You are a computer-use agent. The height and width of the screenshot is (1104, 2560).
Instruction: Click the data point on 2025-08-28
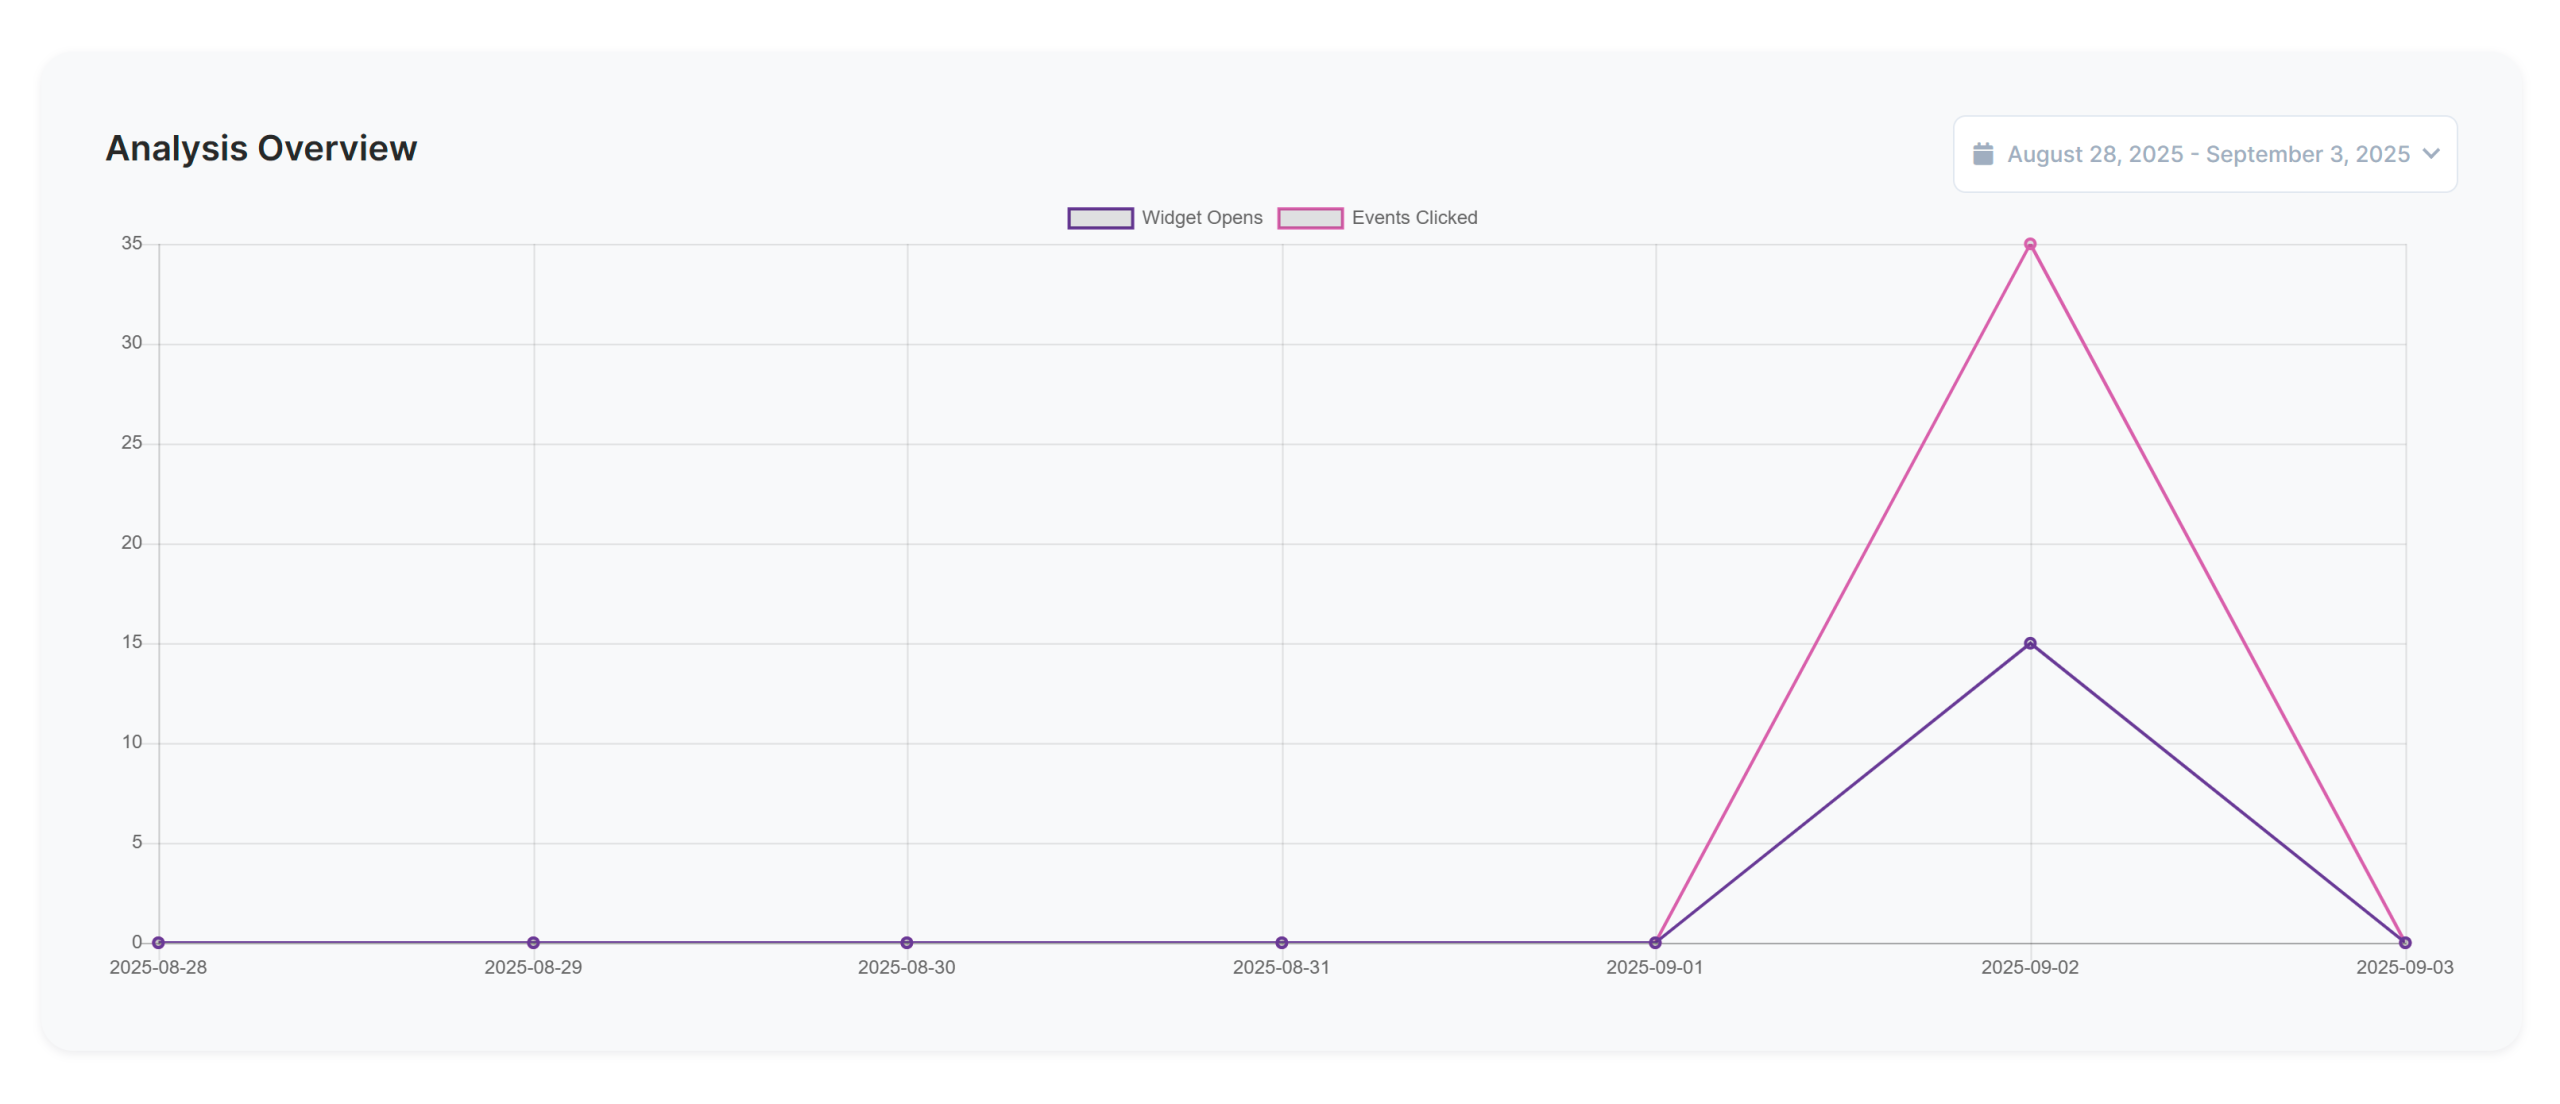[x=158, y=942]
